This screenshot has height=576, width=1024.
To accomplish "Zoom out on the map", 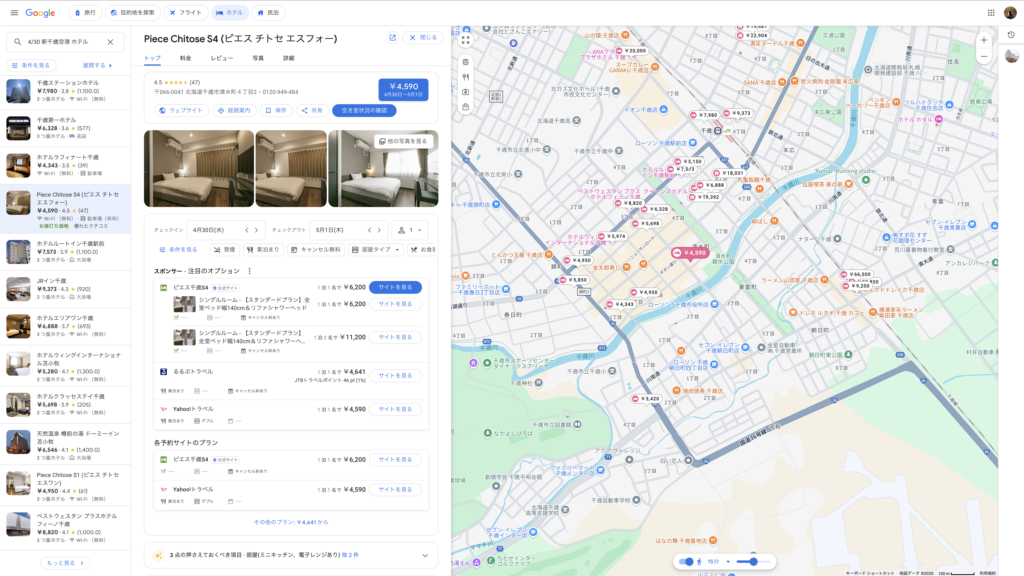I will [983, 57].
